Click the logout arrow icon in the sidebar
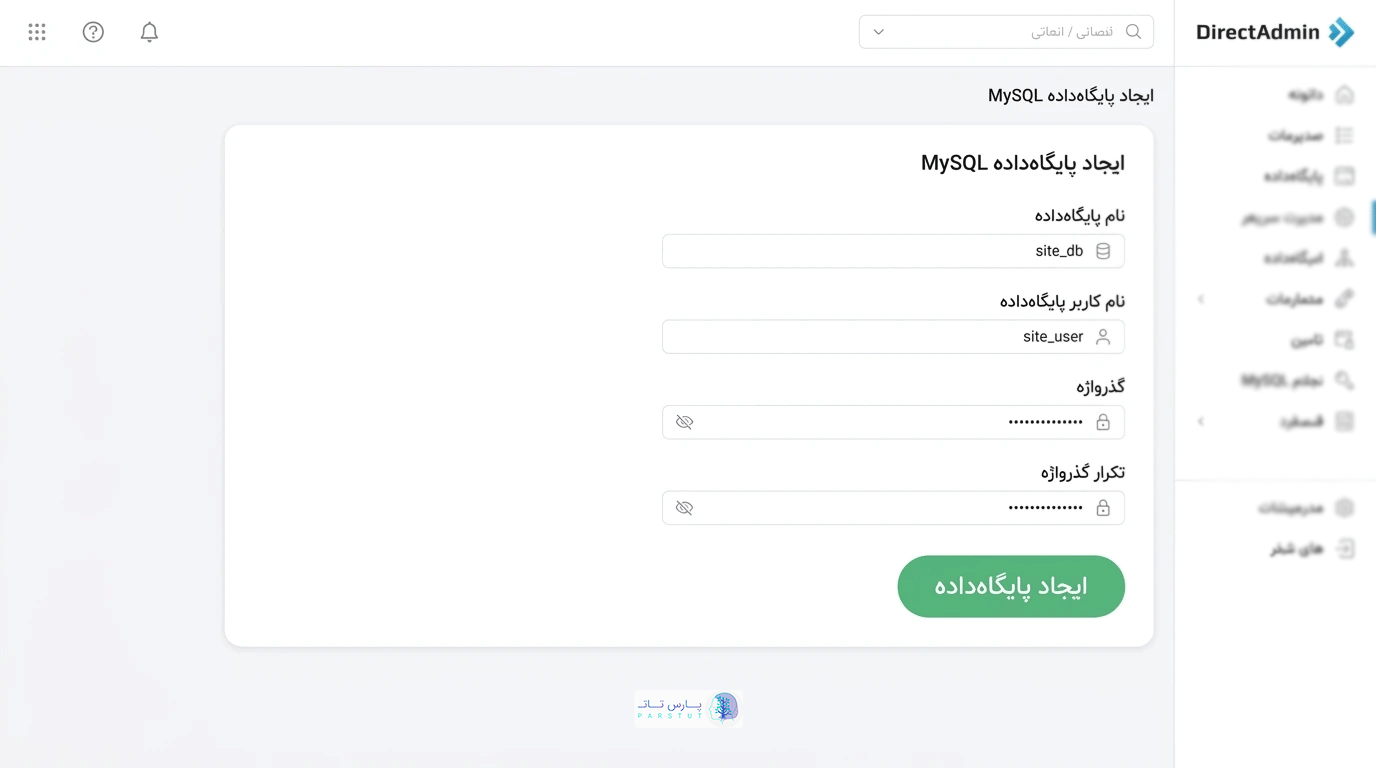Screen dimensions: 1376x768 tap(1346, 549)
